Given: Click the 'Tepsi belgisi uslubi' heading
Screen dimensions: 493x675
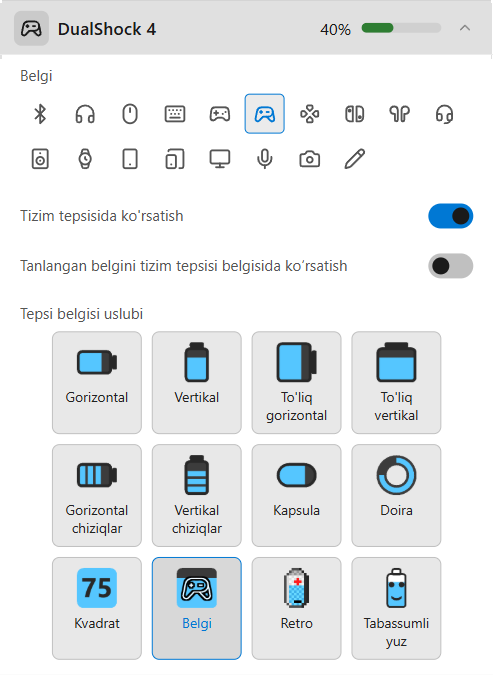Looking at the screenshot, I should coord(81,314).
